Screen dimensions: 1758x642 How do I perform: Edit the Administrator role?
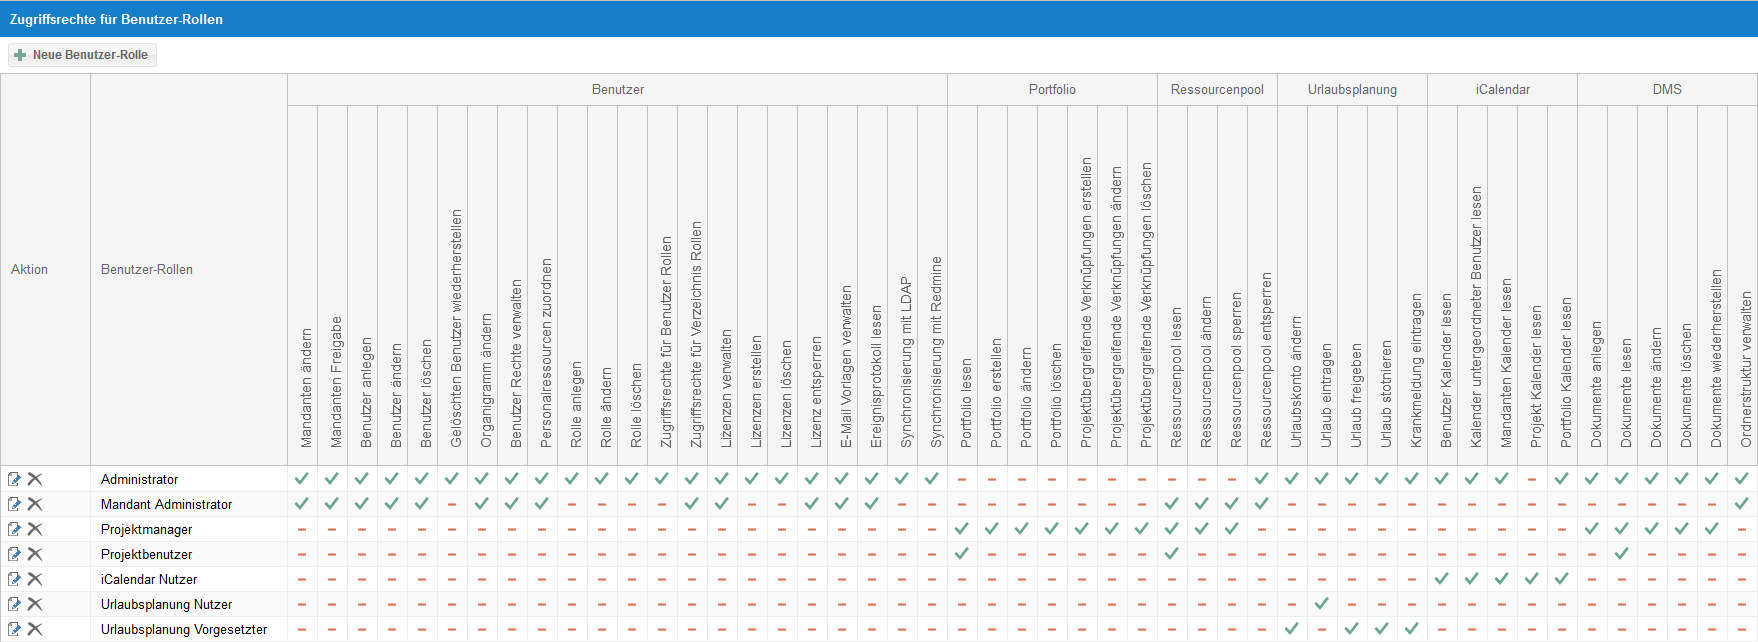tap(14, 479)
